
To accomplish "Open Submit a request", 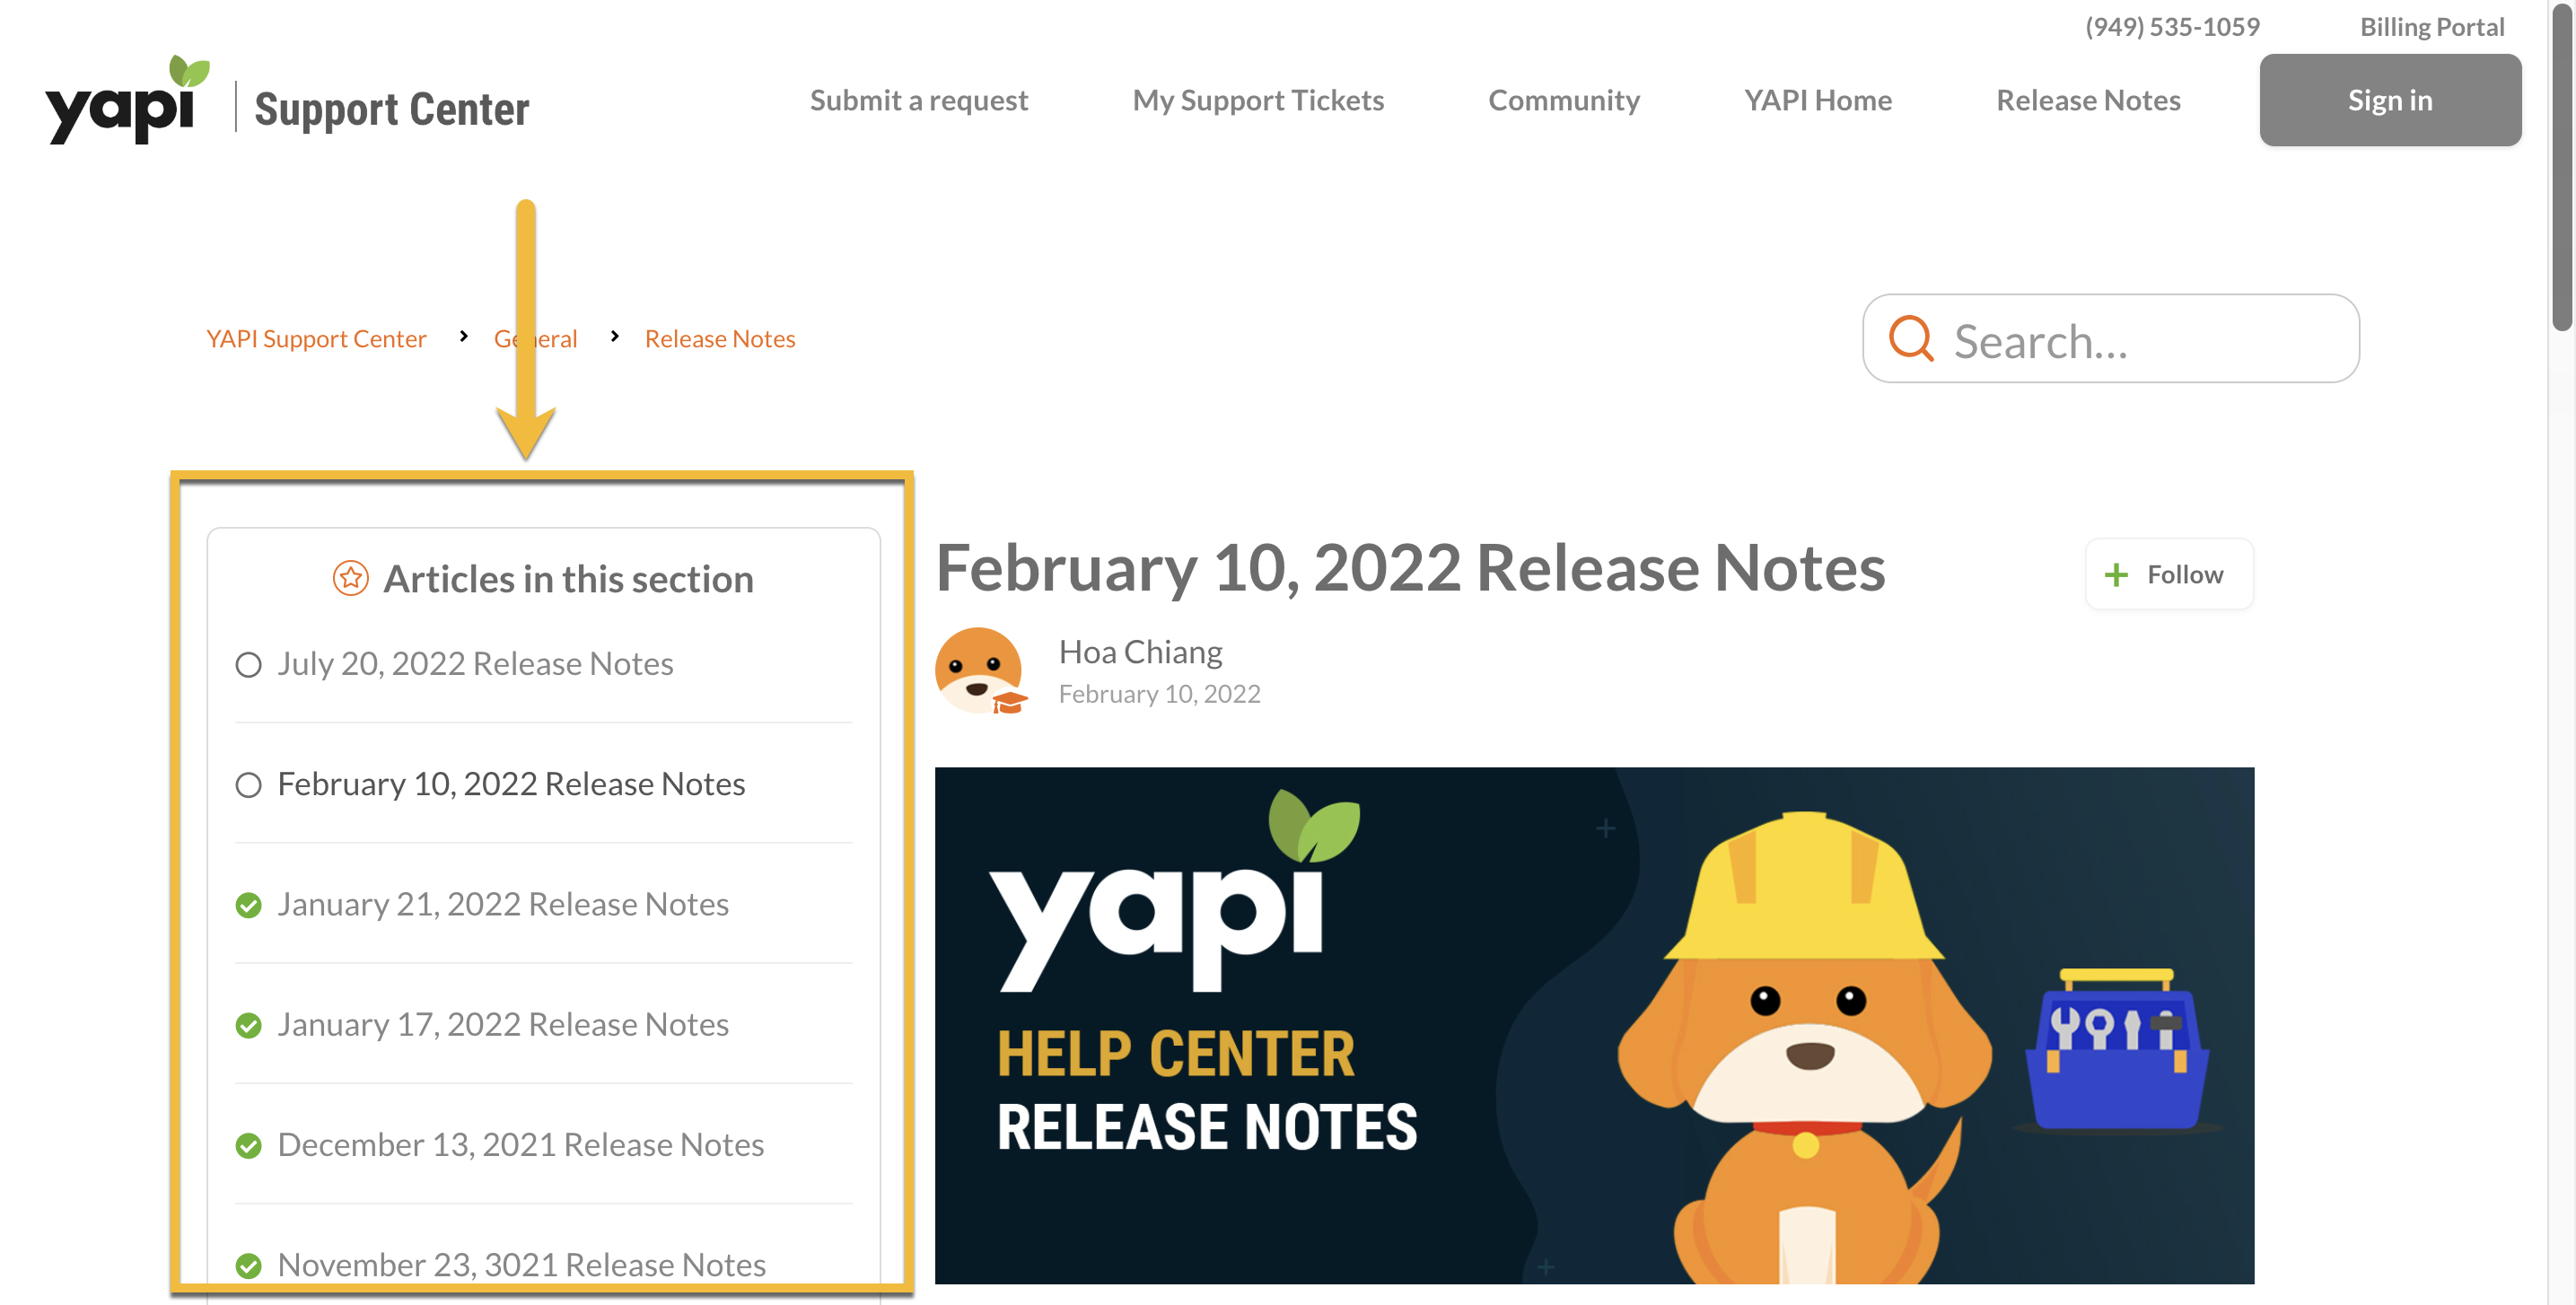I will pyautogui.click(x=918, y=100).
